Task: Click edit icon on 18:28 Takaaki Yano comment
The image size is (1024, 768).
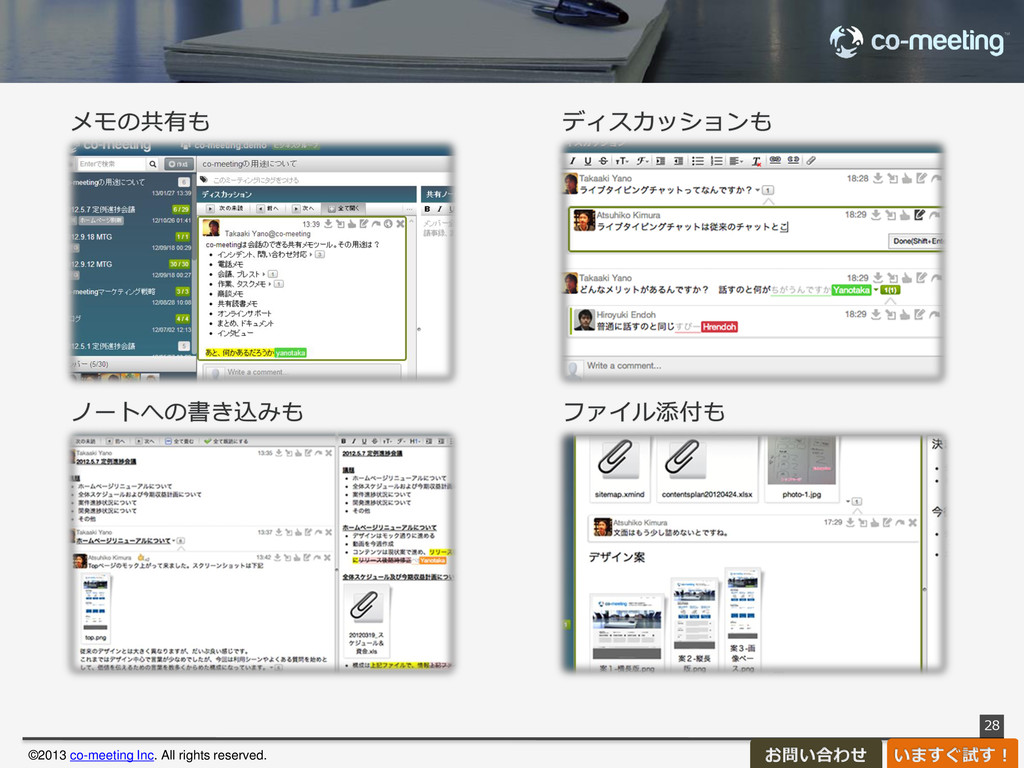Action: tap(921, 178)
